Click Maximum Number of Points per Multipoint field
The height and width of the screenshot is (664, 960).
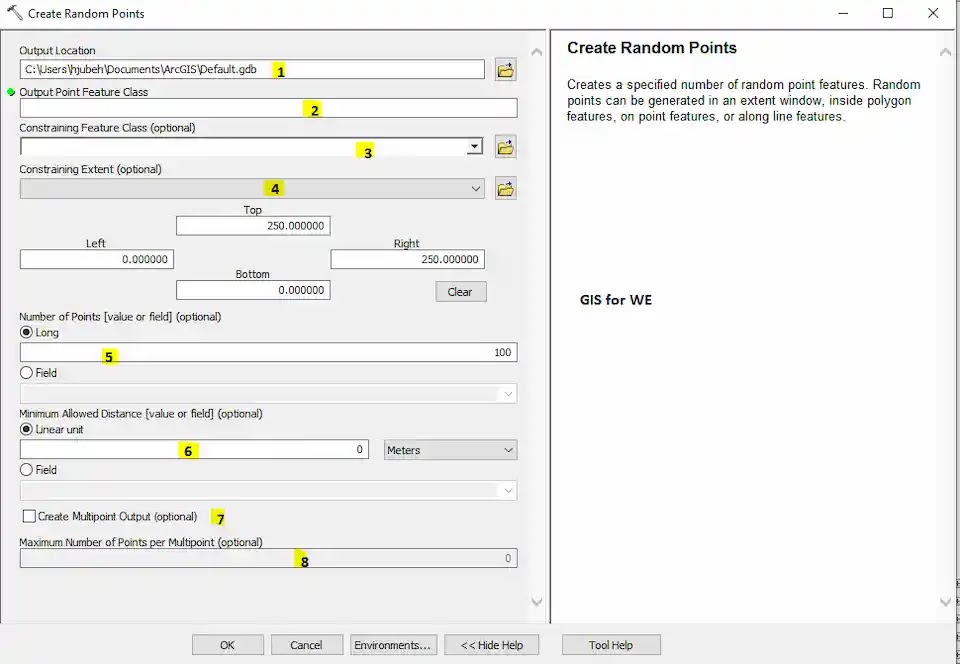[268, 558]
